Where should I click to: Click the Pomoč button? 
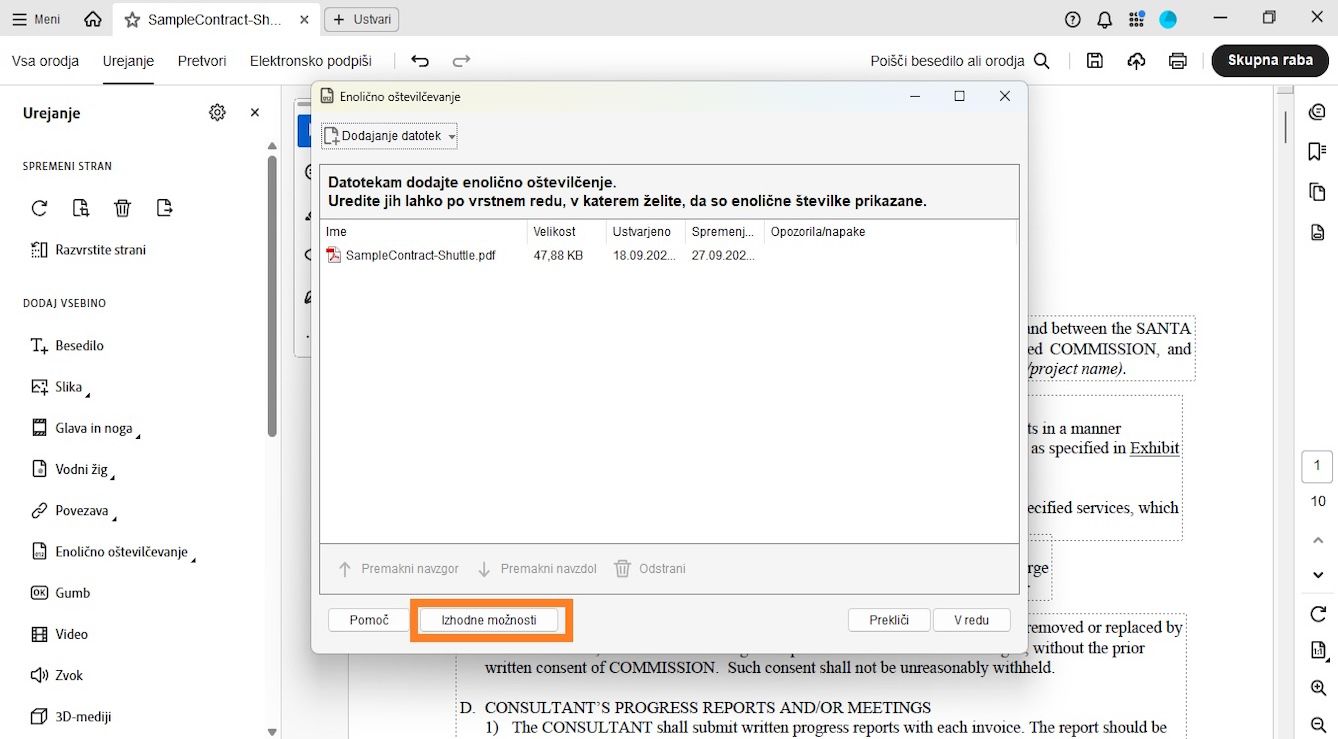(369, 620)
